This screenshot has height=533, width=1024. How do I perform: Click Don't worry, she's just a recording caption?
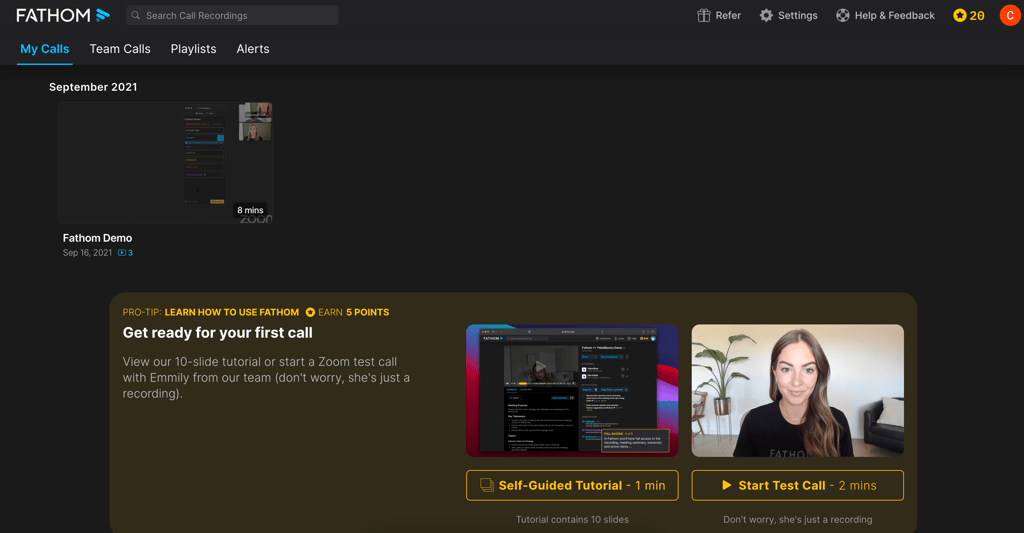(797, 519)
